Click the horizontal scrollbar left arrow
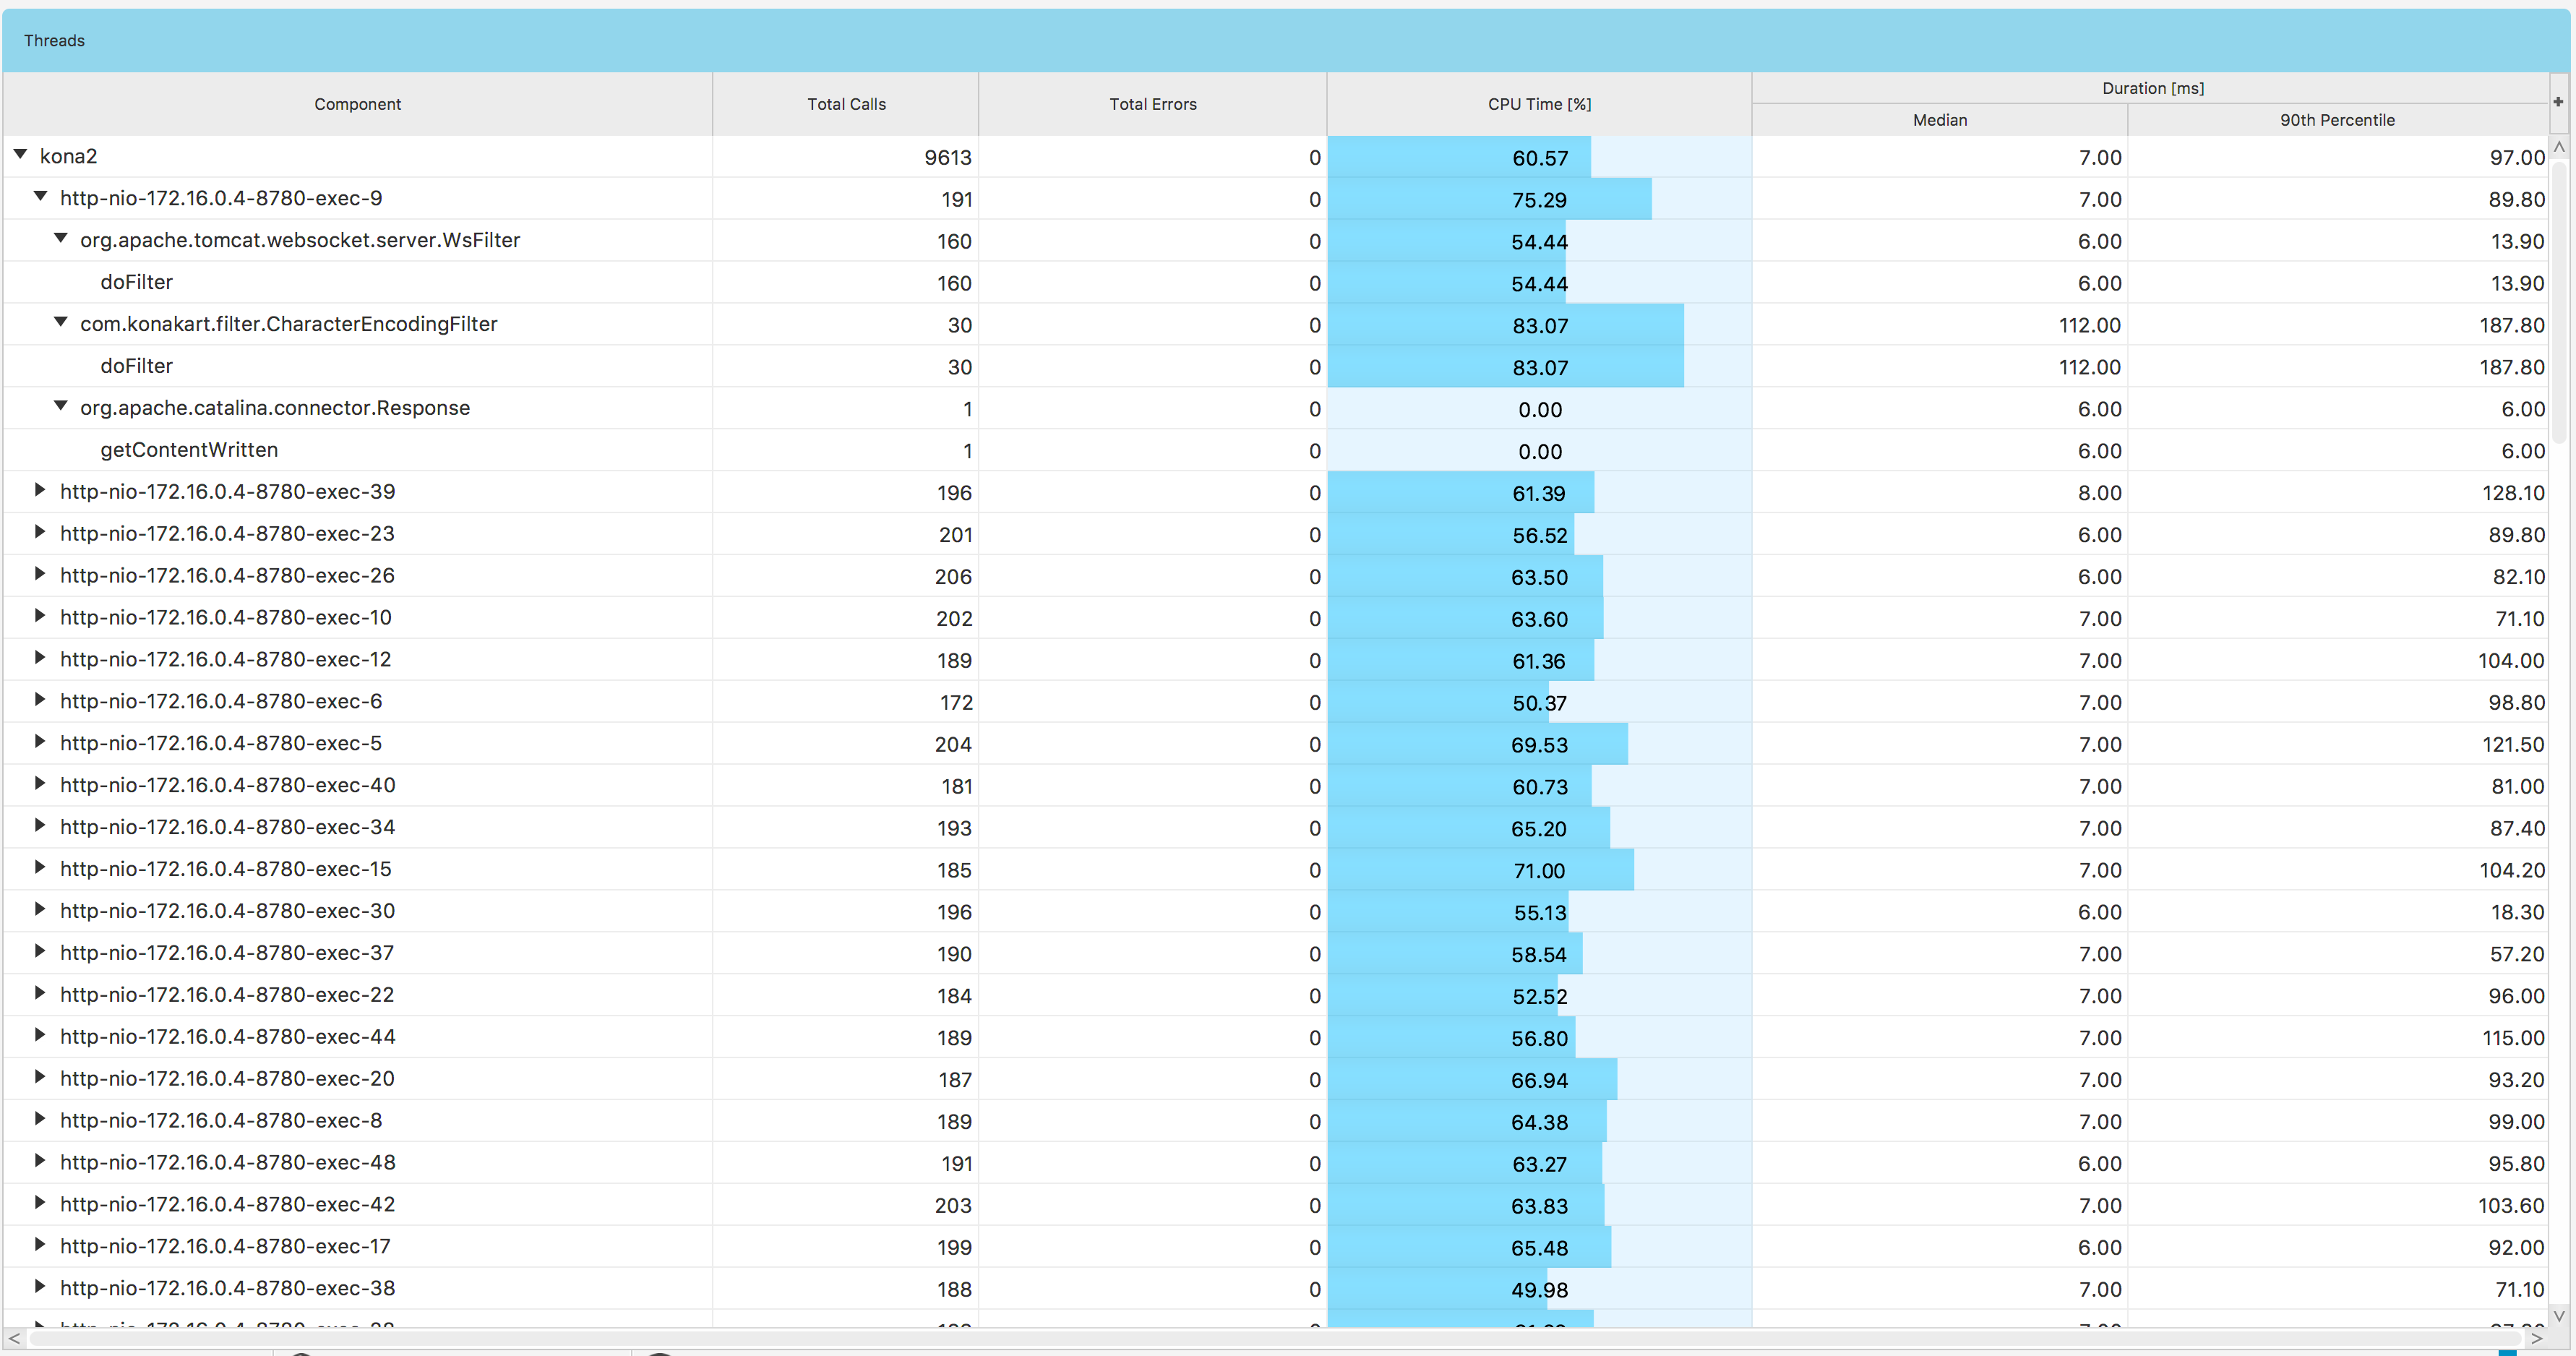The image size is (2576, 1356). pos(14,1338)
